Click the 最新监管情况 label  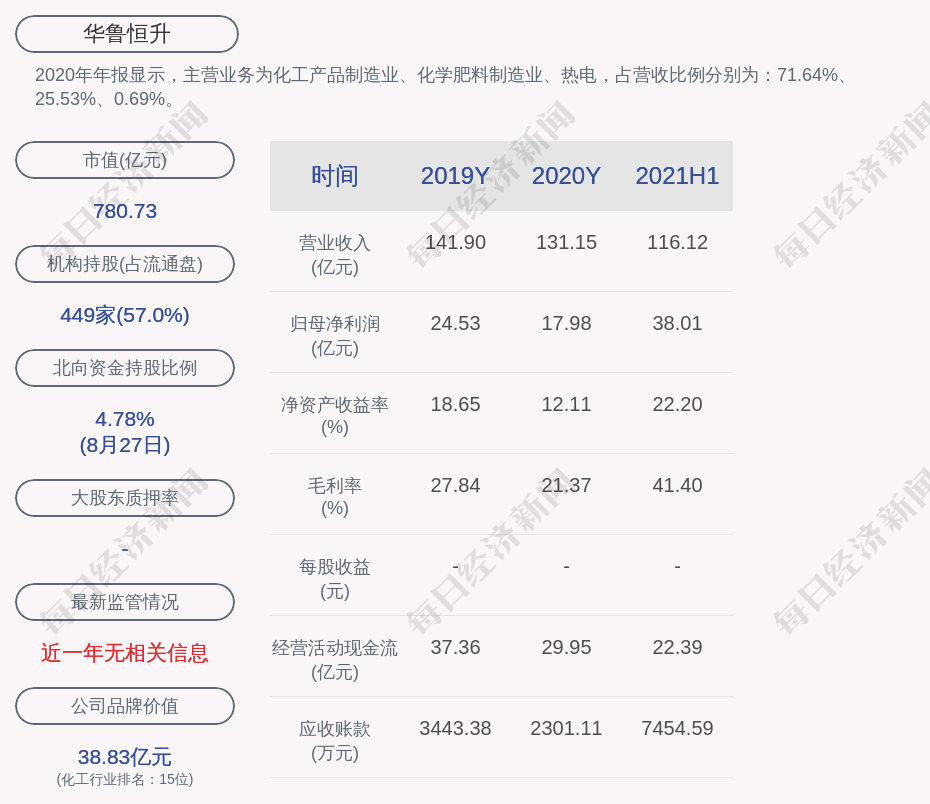coord(125,602)
